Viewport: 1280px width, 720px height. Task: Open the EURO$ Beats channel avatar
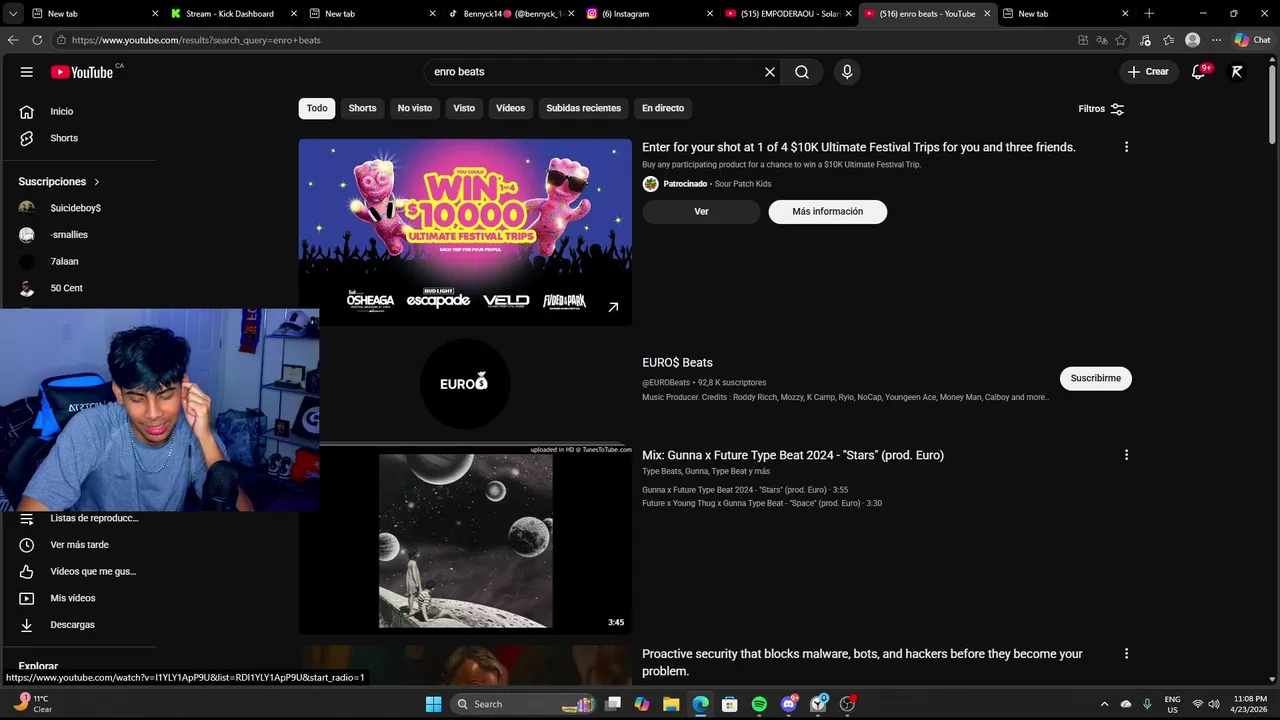(x=465, y=384)
